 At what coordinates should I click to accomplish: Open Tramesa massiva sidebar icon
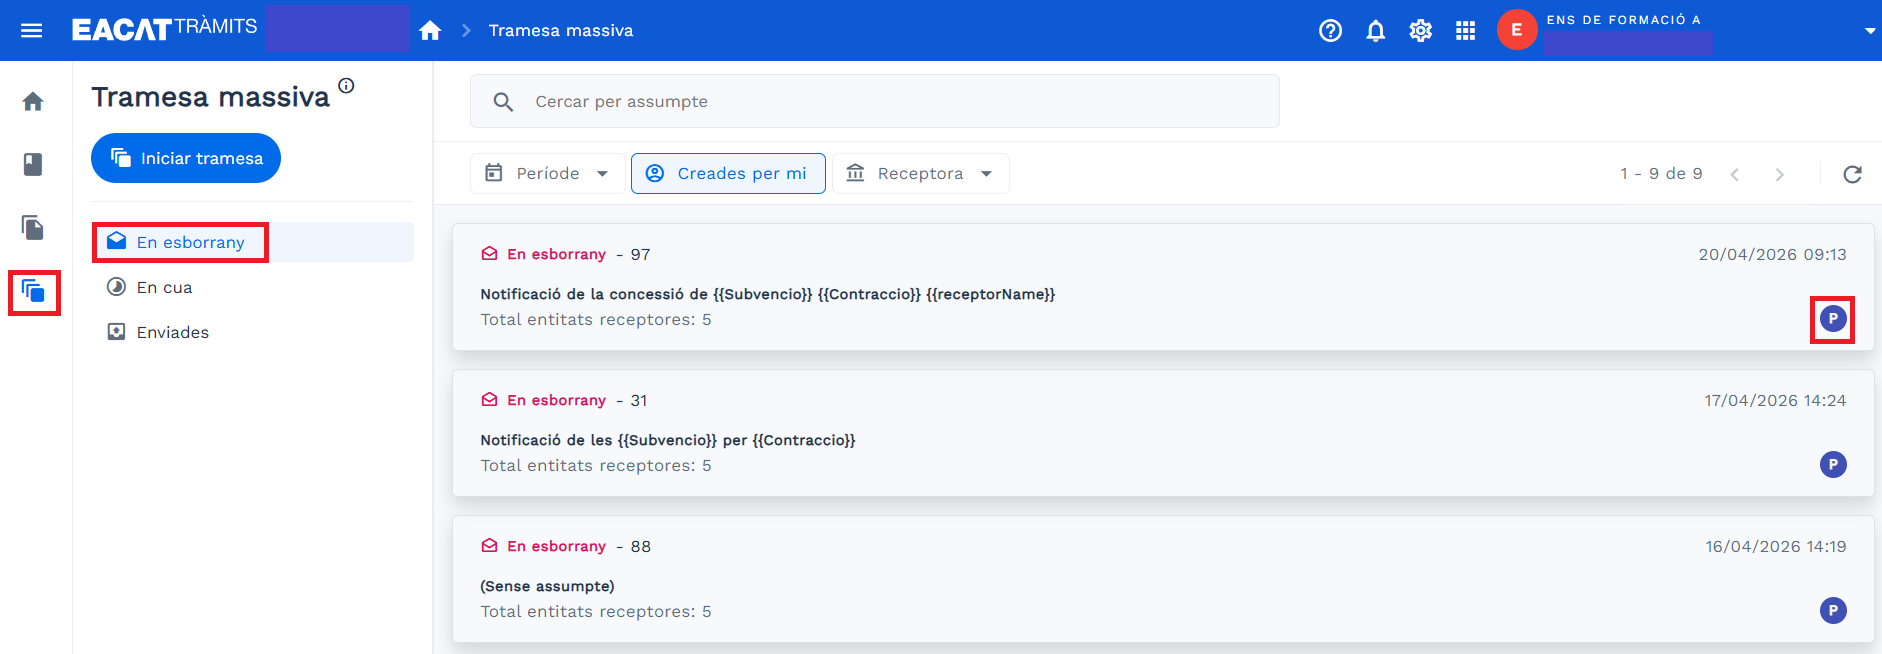tap(34, 292)
